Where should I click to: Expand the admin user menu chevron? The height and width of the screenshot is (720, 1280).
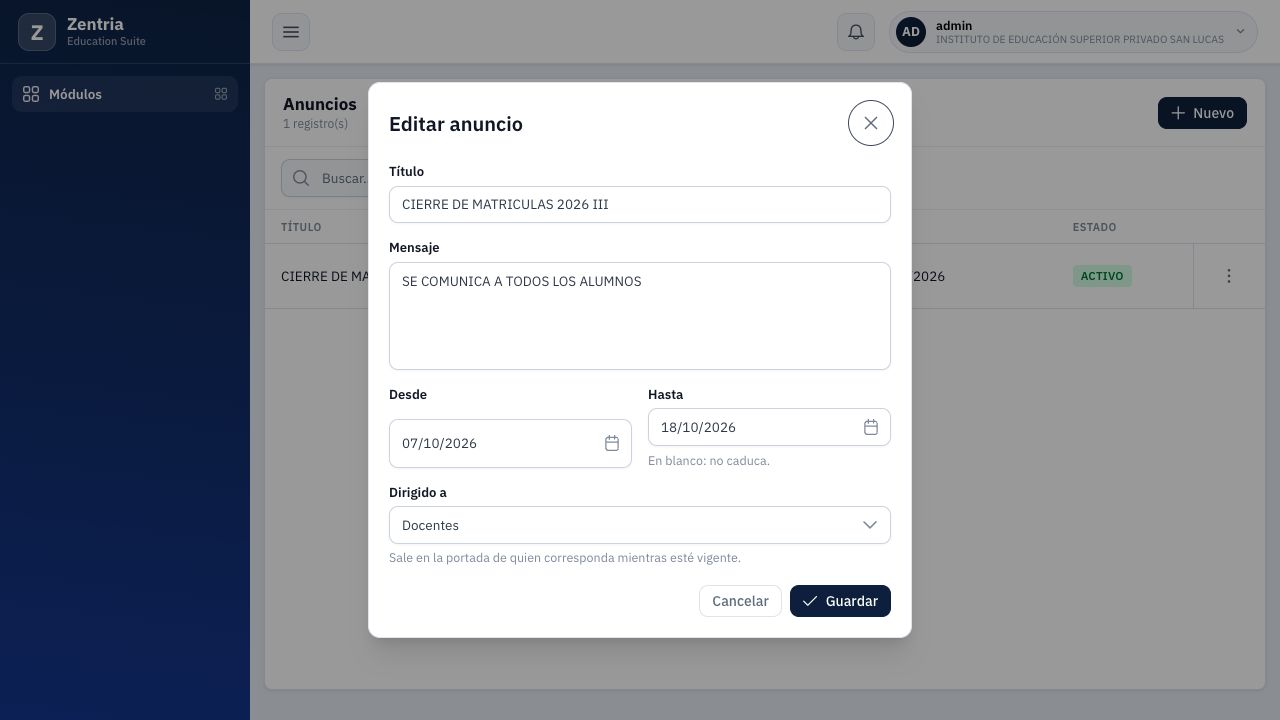tap(1240, 32)
